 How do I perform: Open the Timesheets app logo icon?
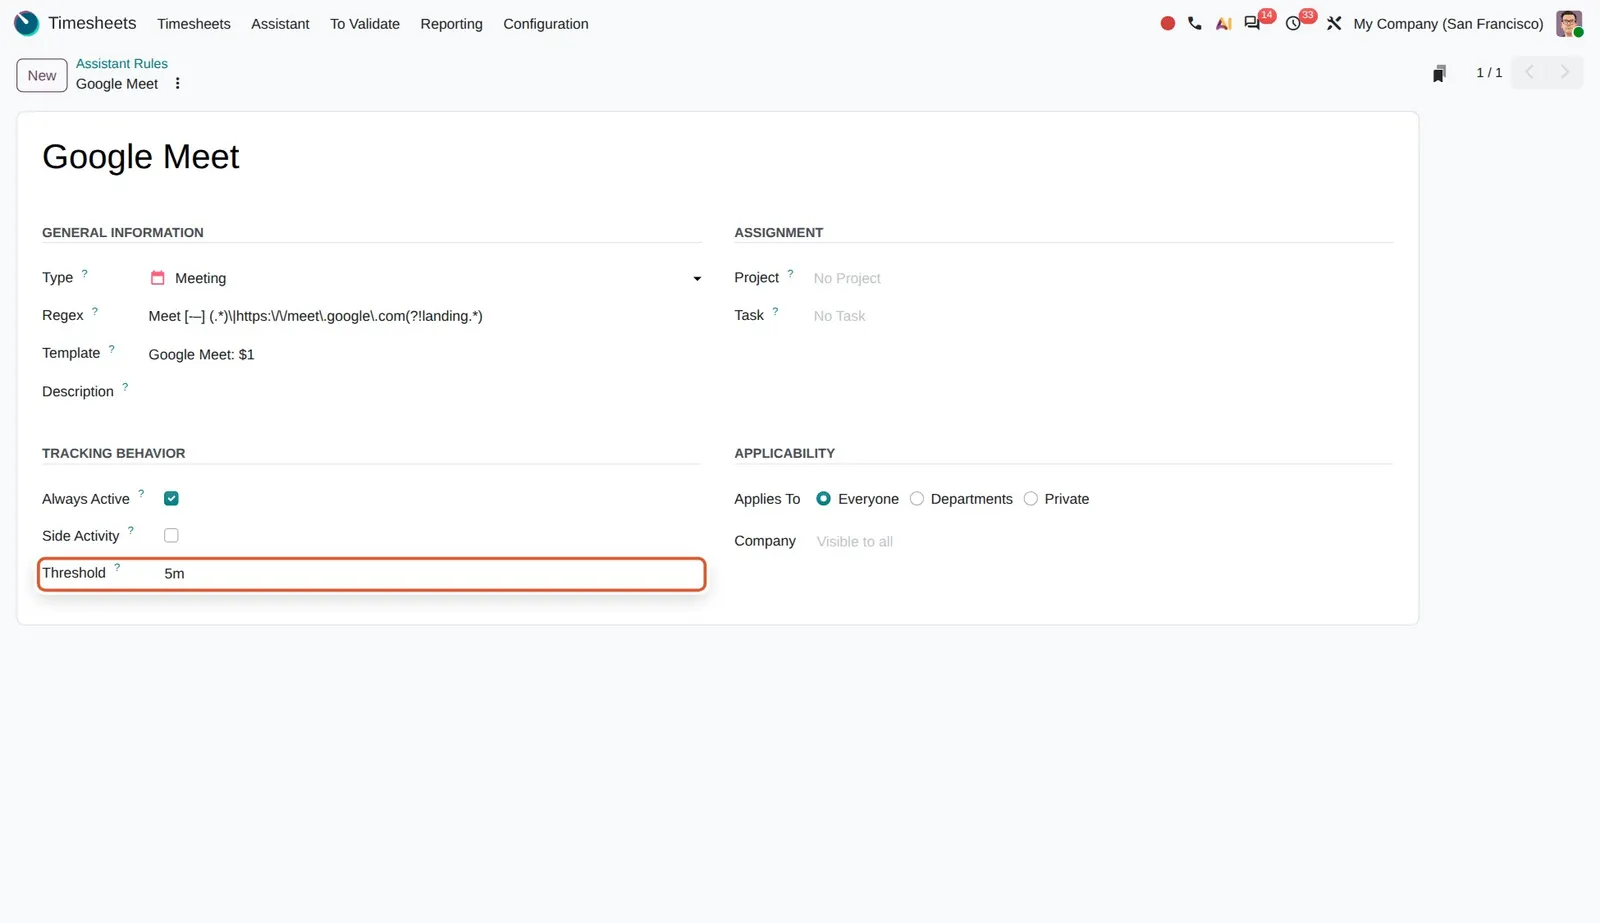[x=26, y=23]
